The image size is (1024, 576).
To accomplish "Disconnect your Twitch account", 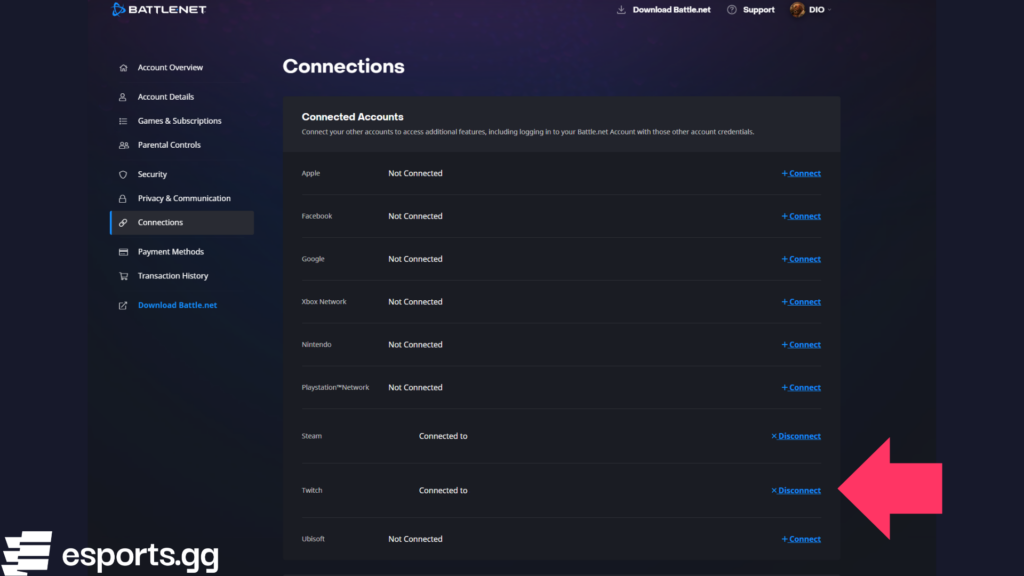I will coord(795,490).
